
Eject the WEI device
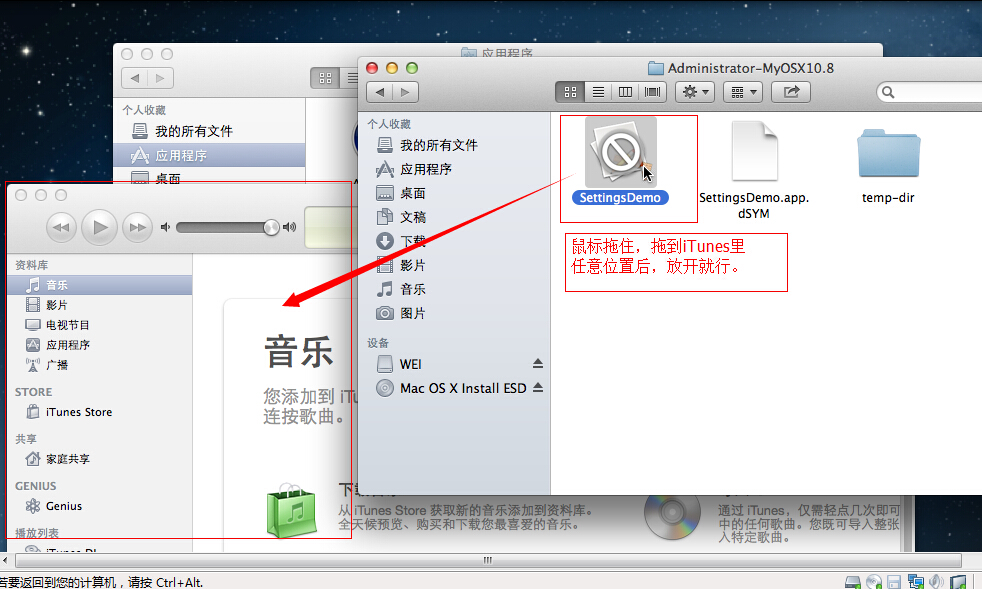click(537, 363)
